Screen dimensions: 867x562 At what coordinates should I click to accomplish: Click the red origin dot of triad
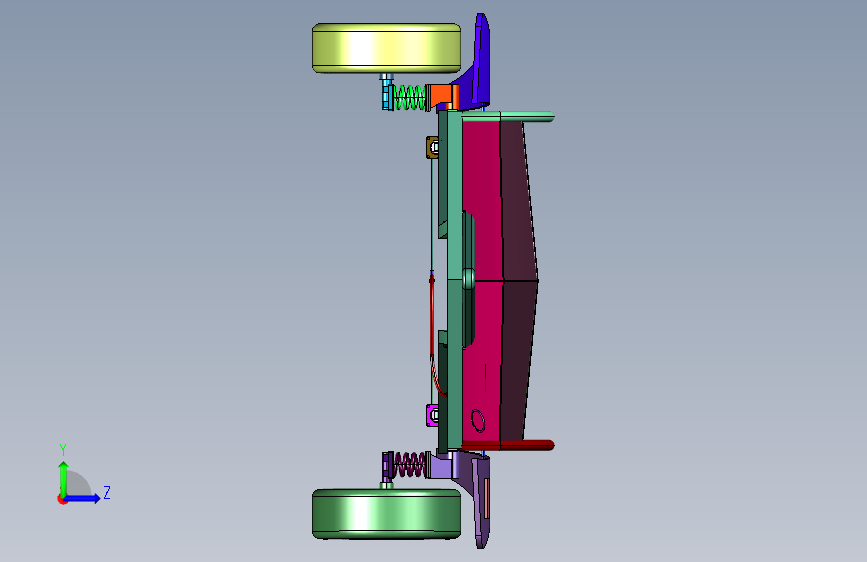tap(62, 499)
